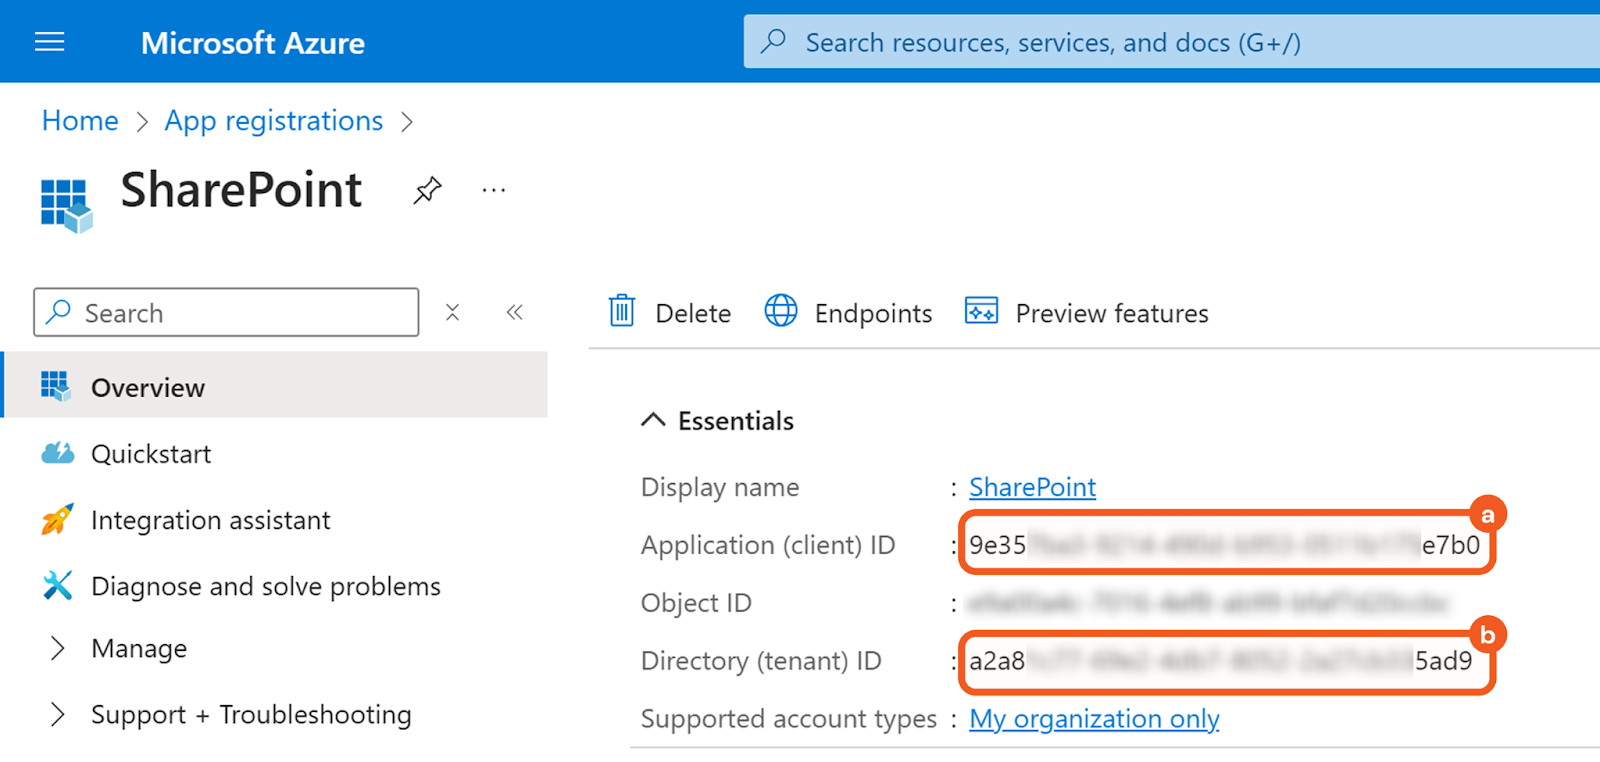Clear the sidebar search with X
This screenshot has height=762, width=1600.
tap(453, 313)
